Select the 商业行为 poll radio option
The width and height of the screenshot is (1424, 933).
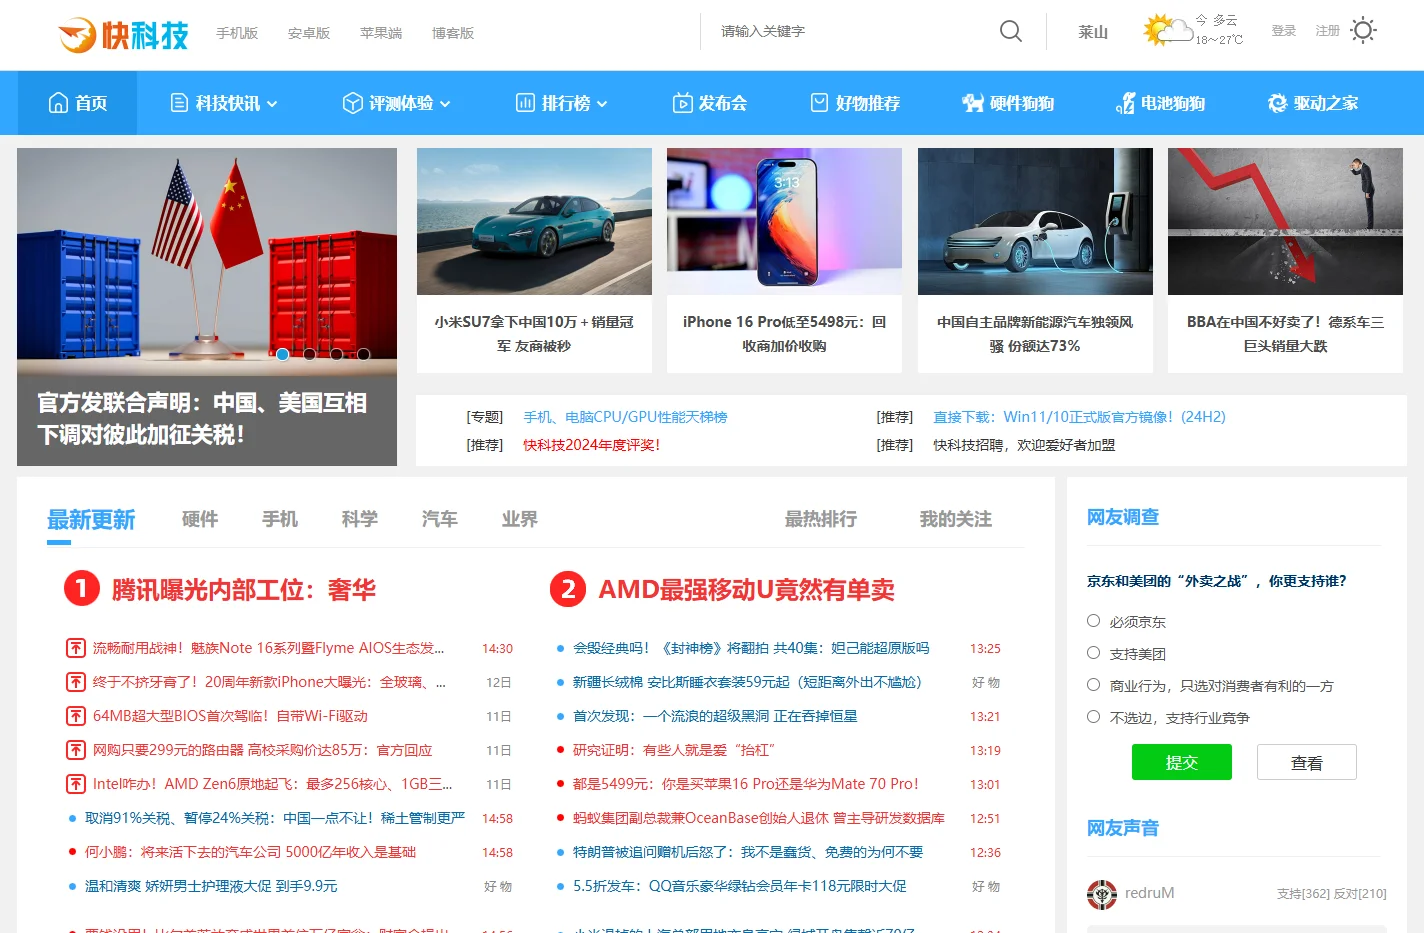click(1093, 685)
